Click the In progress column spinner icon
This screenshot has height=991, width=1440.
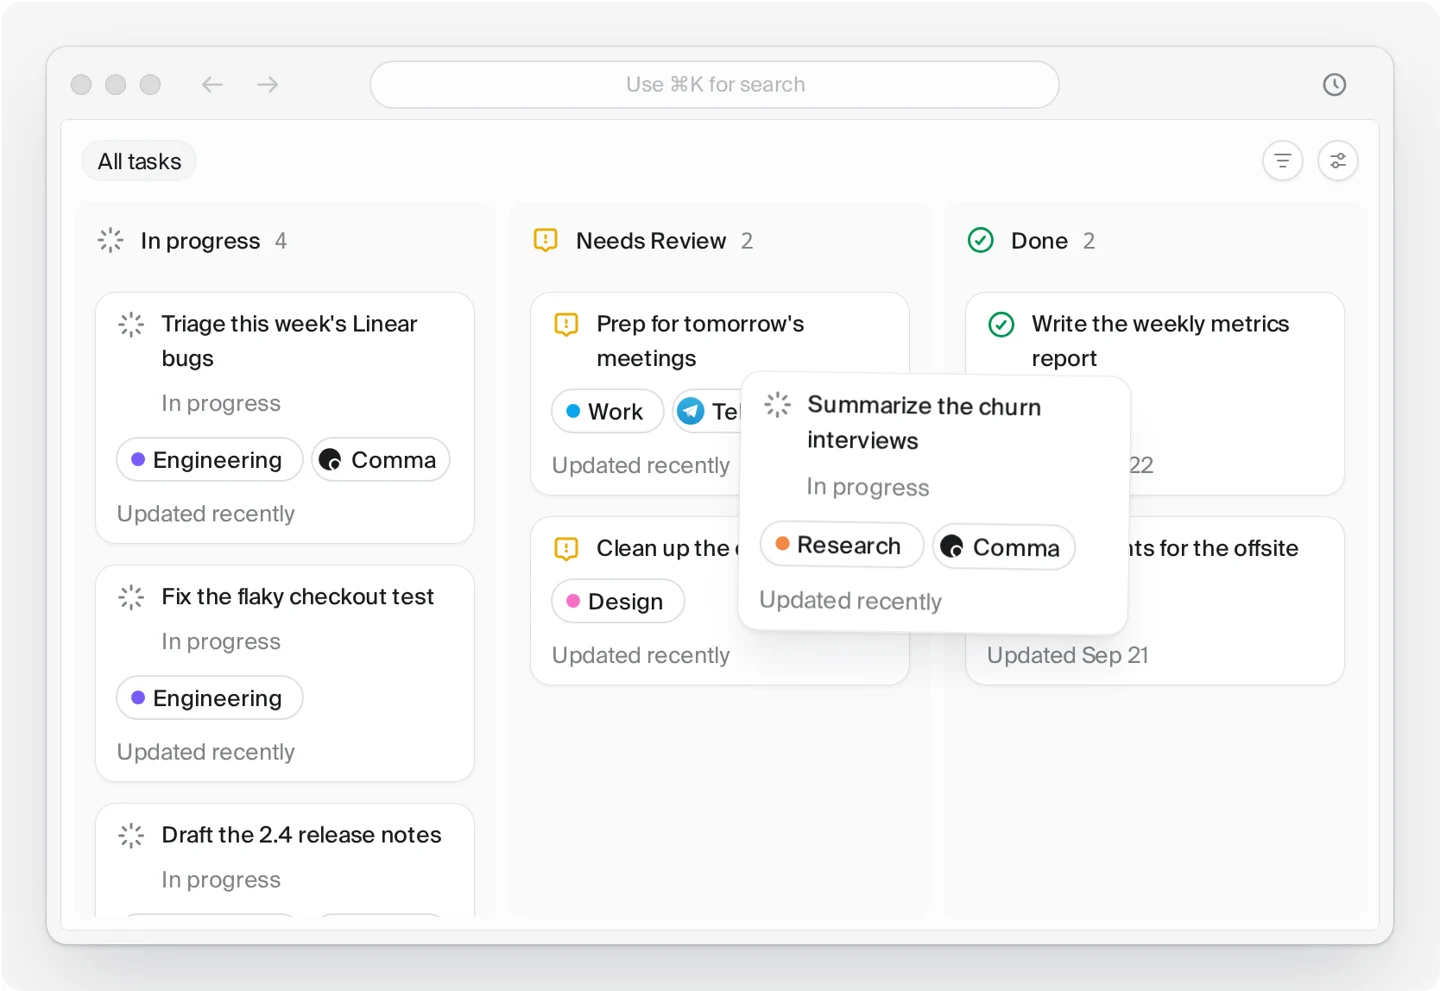110,240
